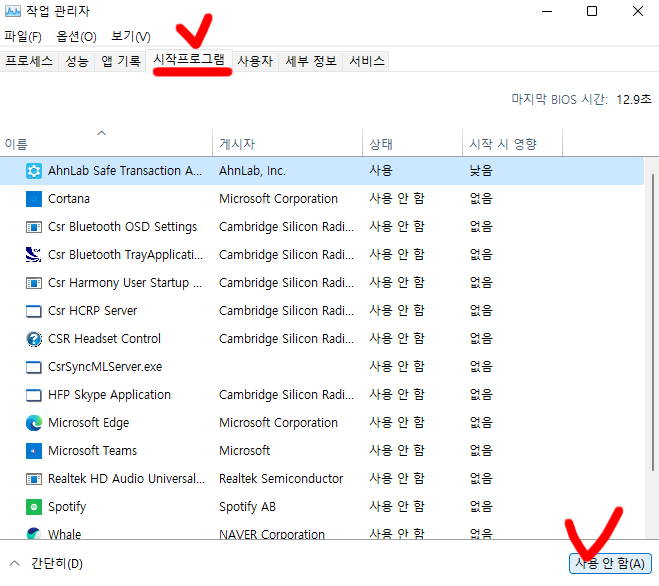659x586 pixels.
Task: Select the Csr Bluetooth OSD Settings name
Action: coord(122,227)
